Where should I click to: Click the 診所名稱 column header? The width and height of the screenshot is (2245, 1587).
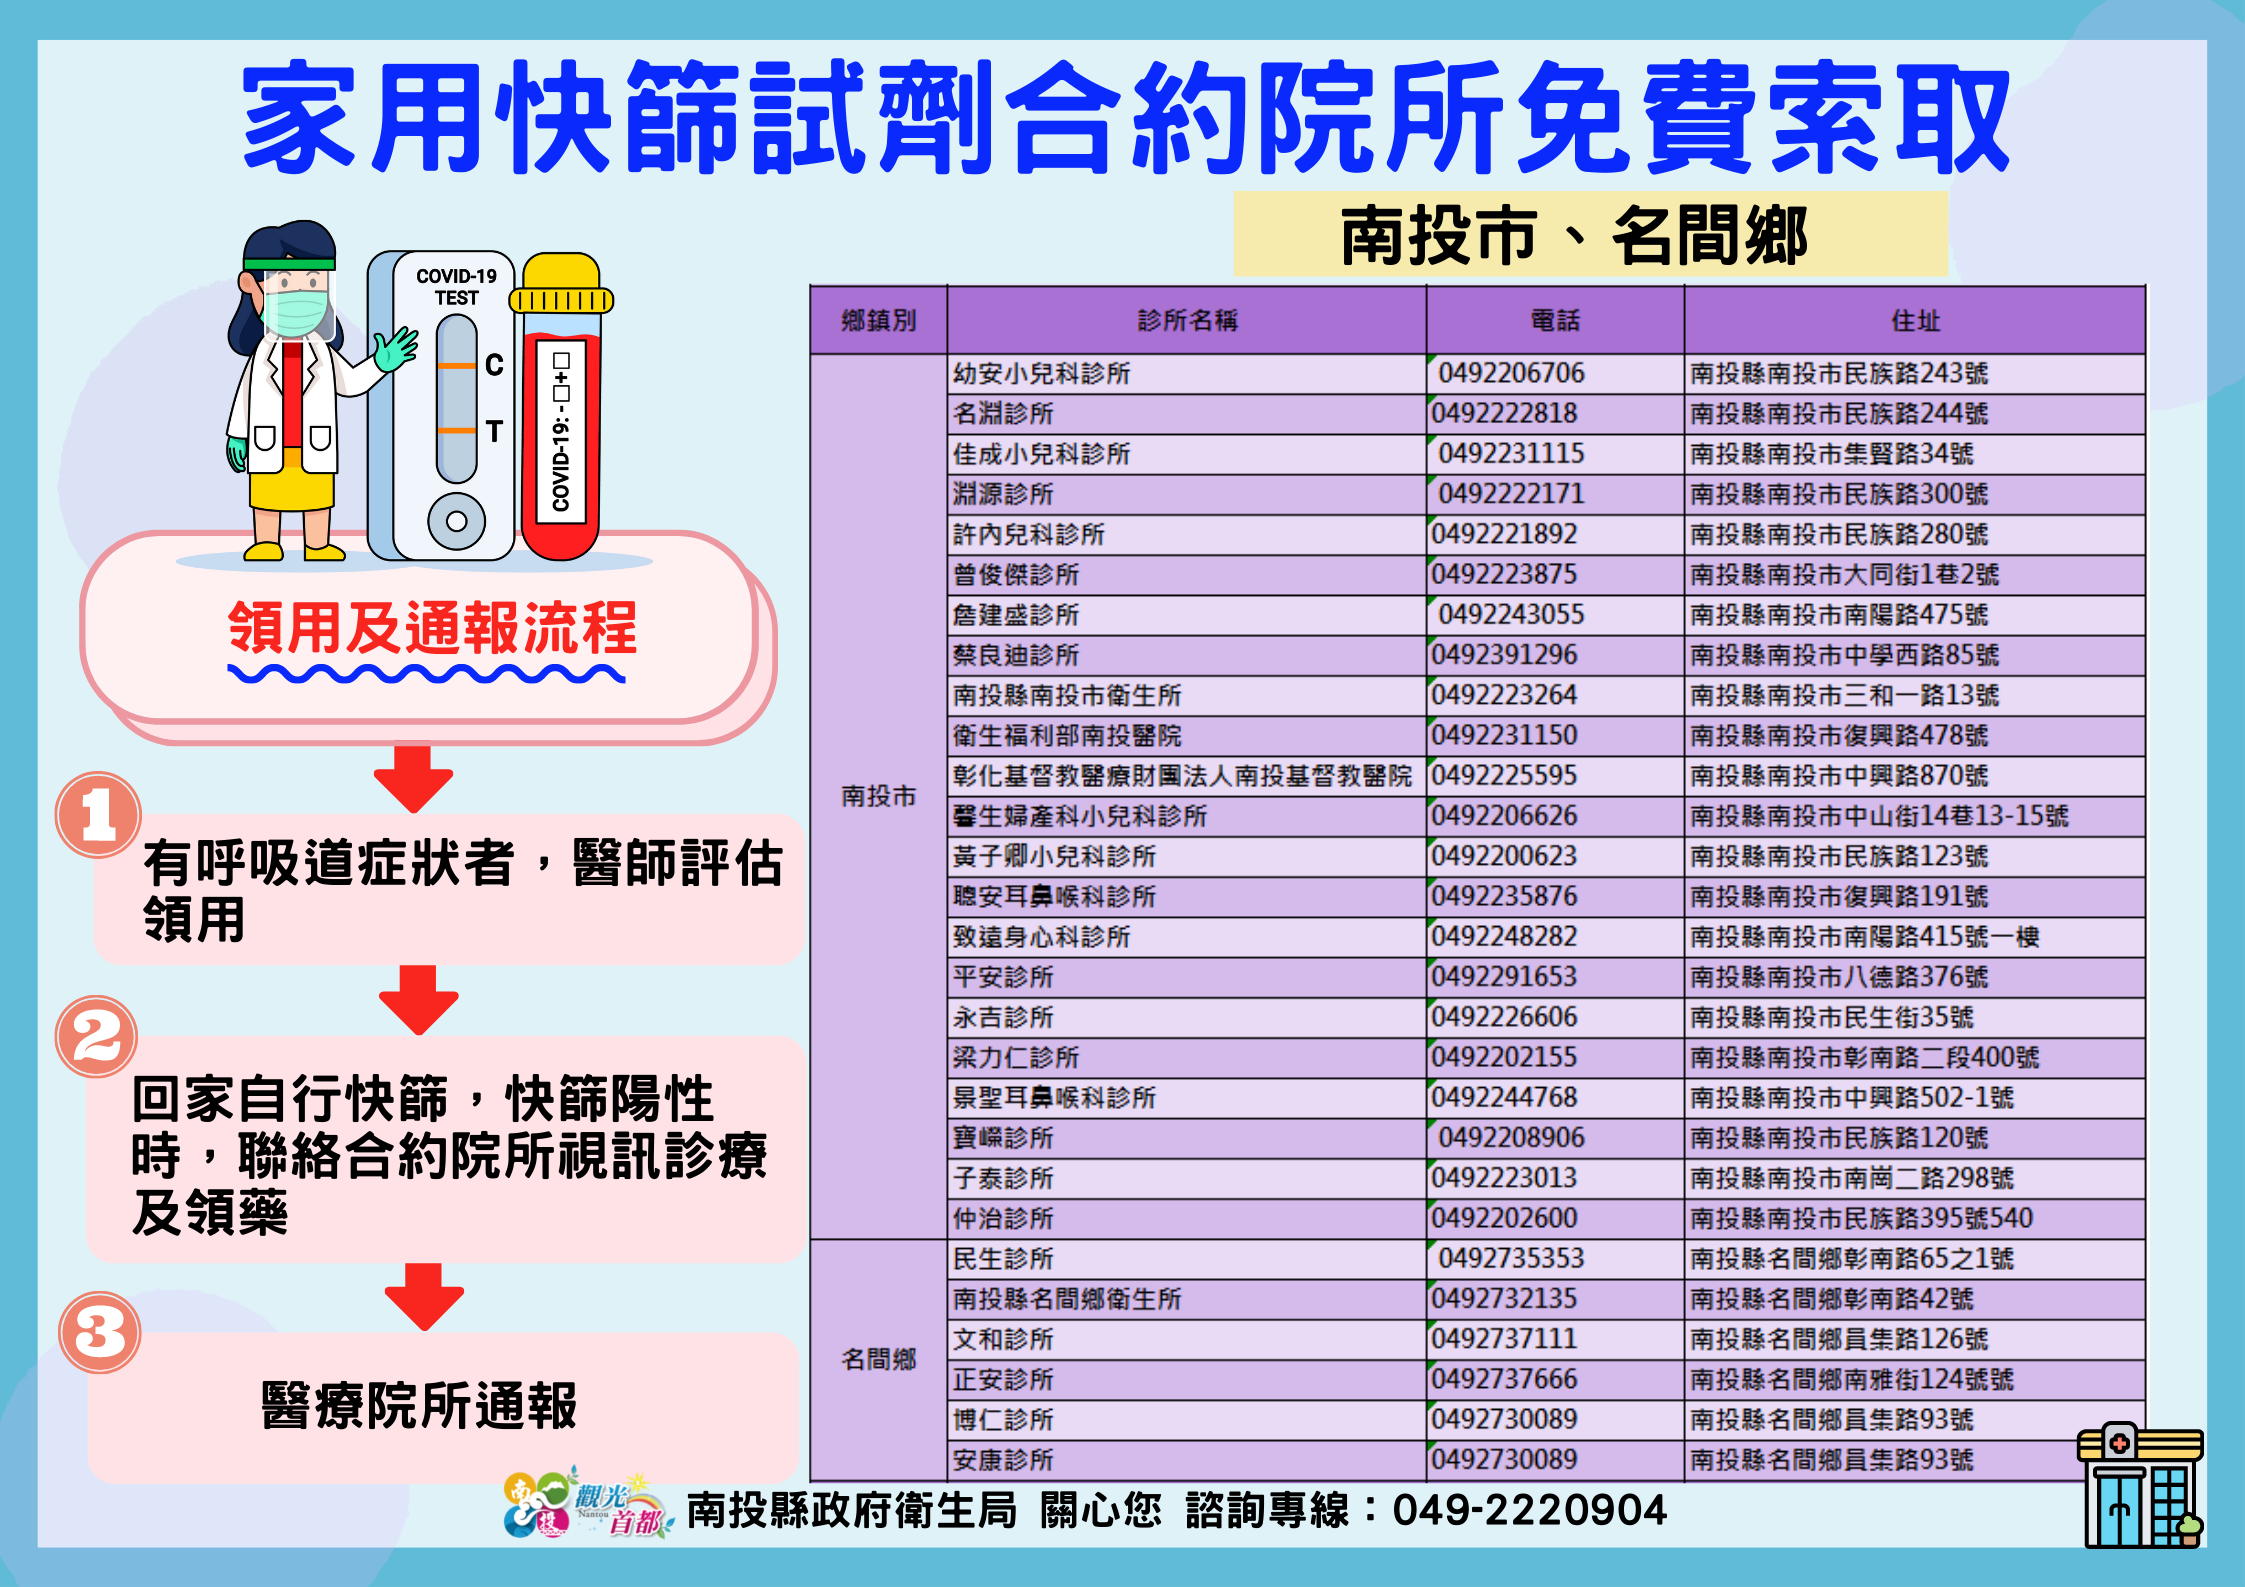pyautogui.click(x=1187, y=320)
